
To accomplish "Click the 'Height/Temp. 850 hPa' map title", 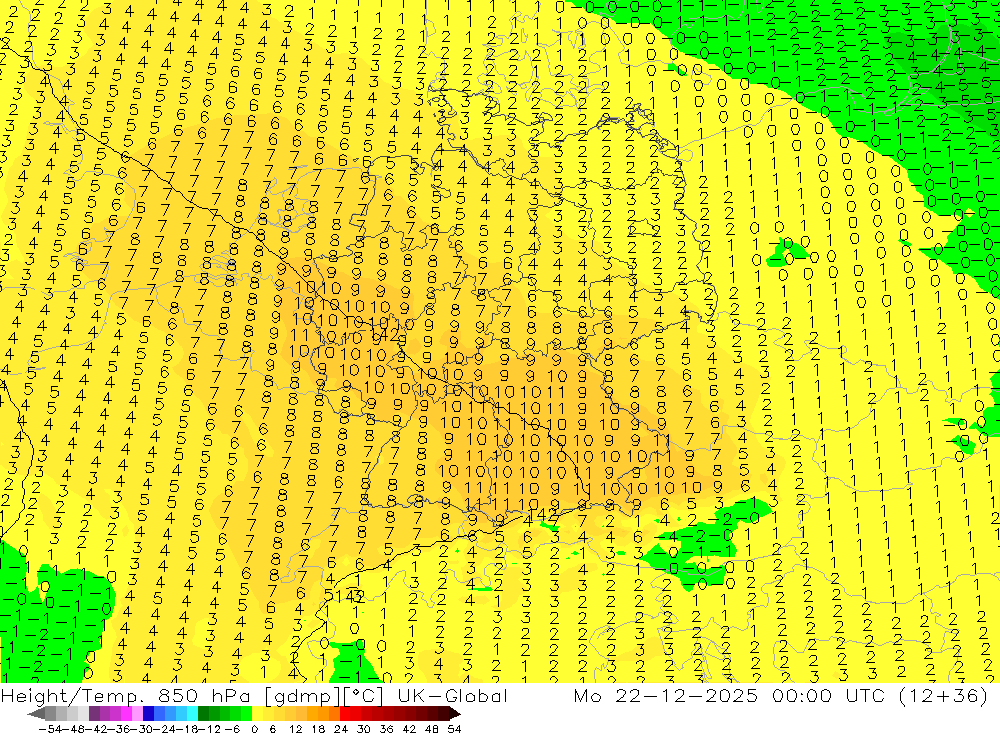I will click(x=124, y=695).
